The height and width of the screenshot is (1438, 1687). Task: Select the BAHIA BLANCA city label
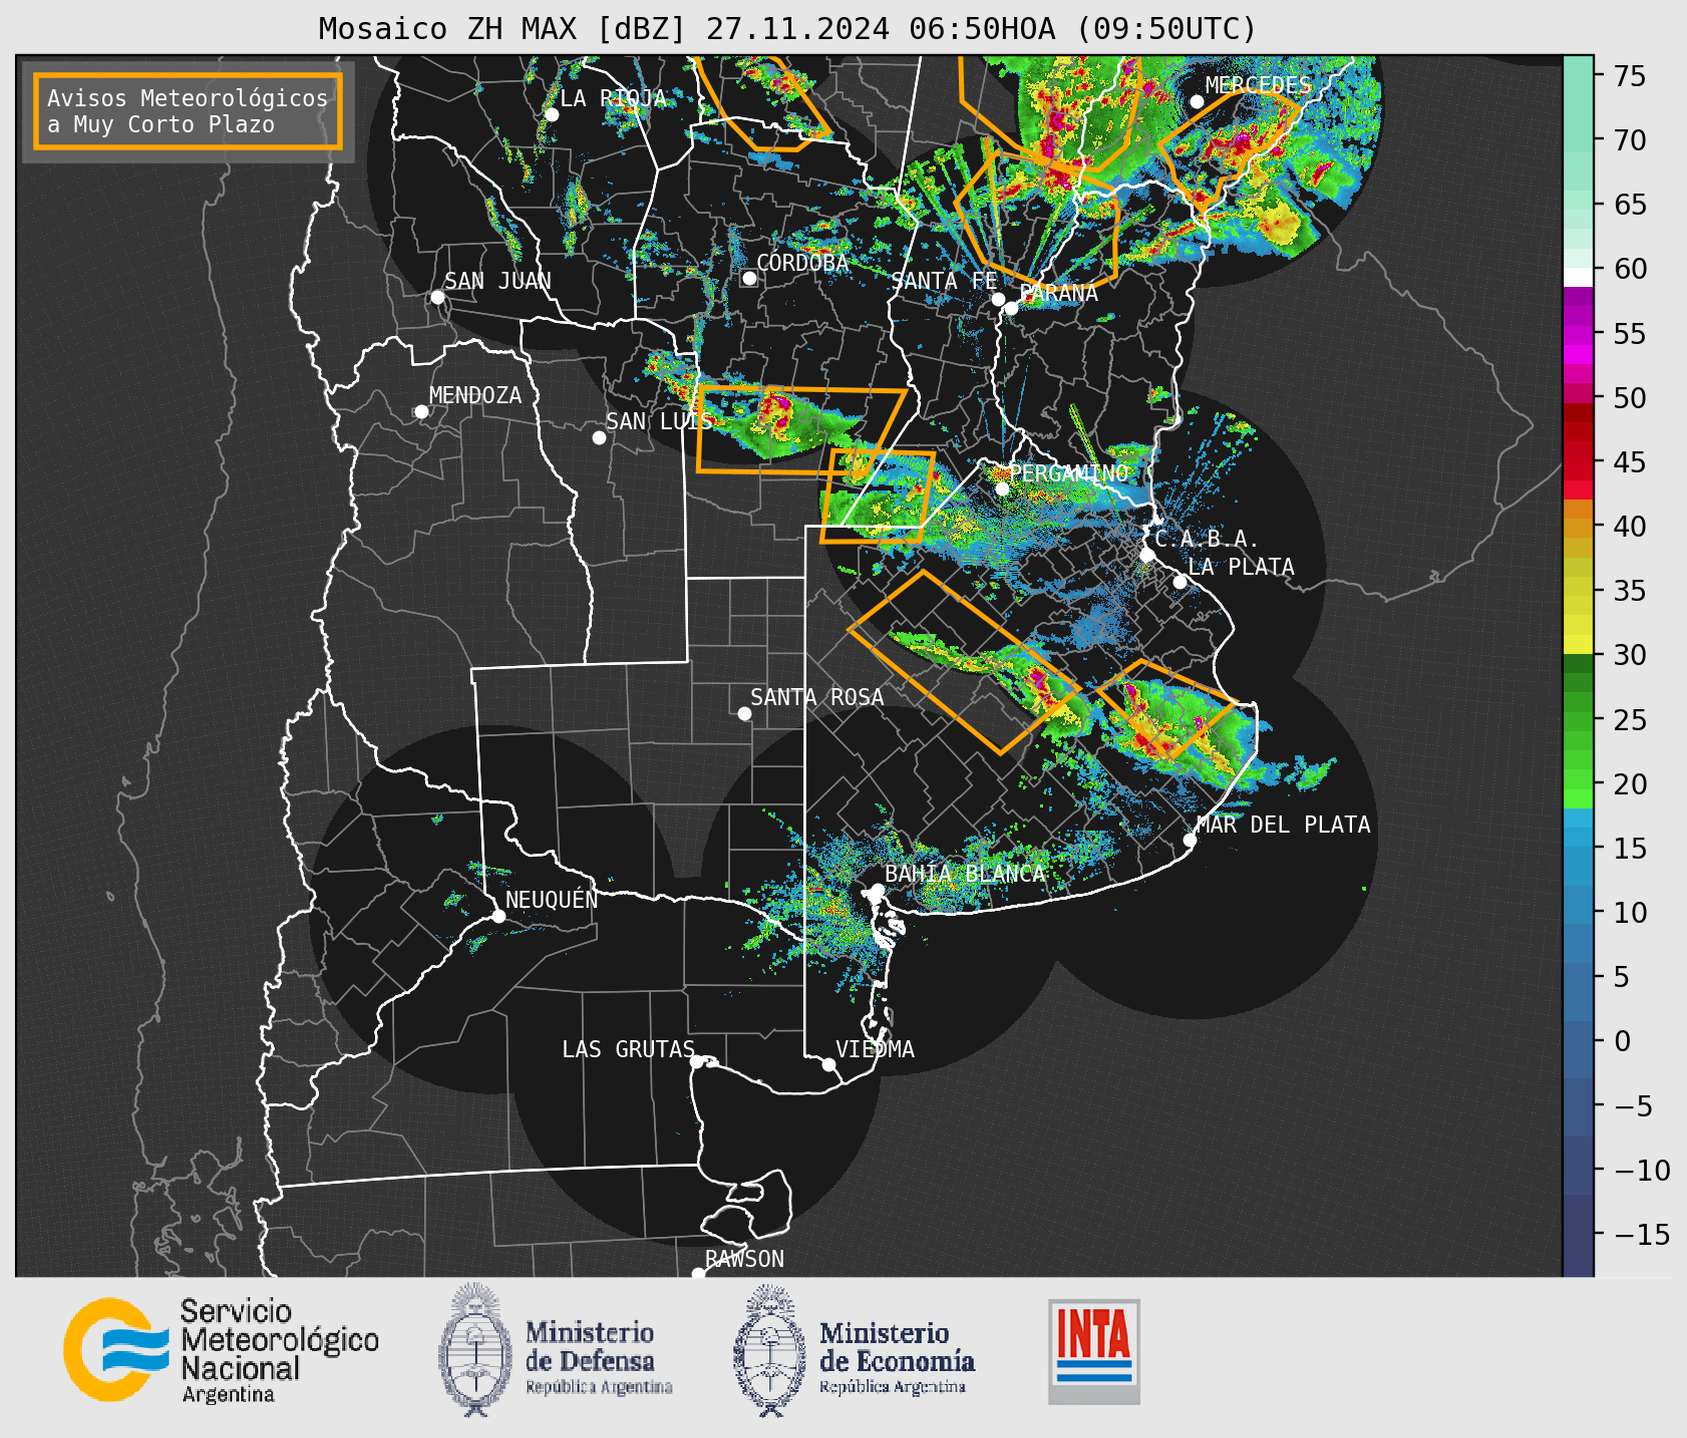[965, 873]
